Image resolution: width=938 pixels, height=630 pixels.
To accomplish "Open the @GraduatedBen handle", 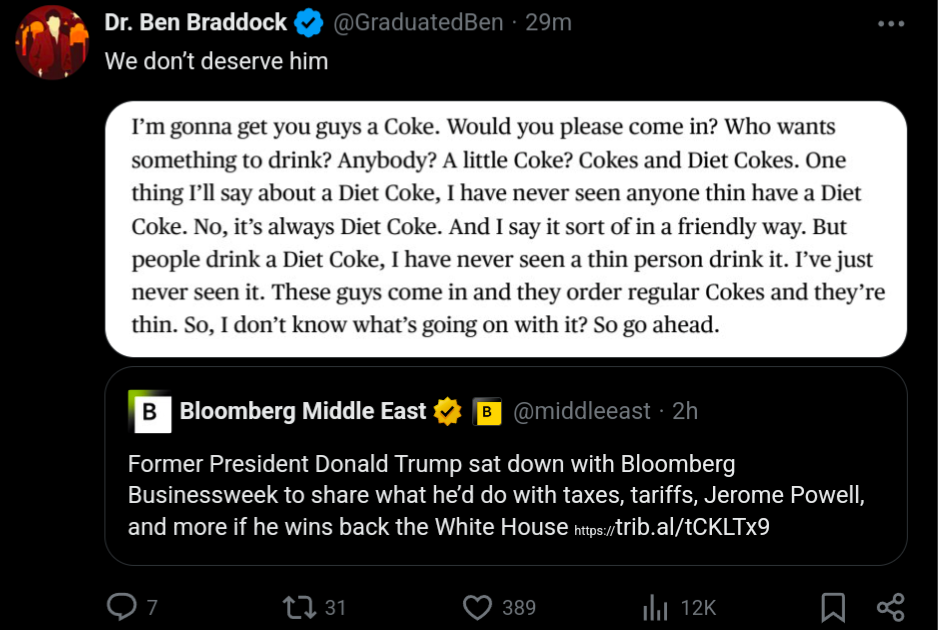I will point(418,23).
